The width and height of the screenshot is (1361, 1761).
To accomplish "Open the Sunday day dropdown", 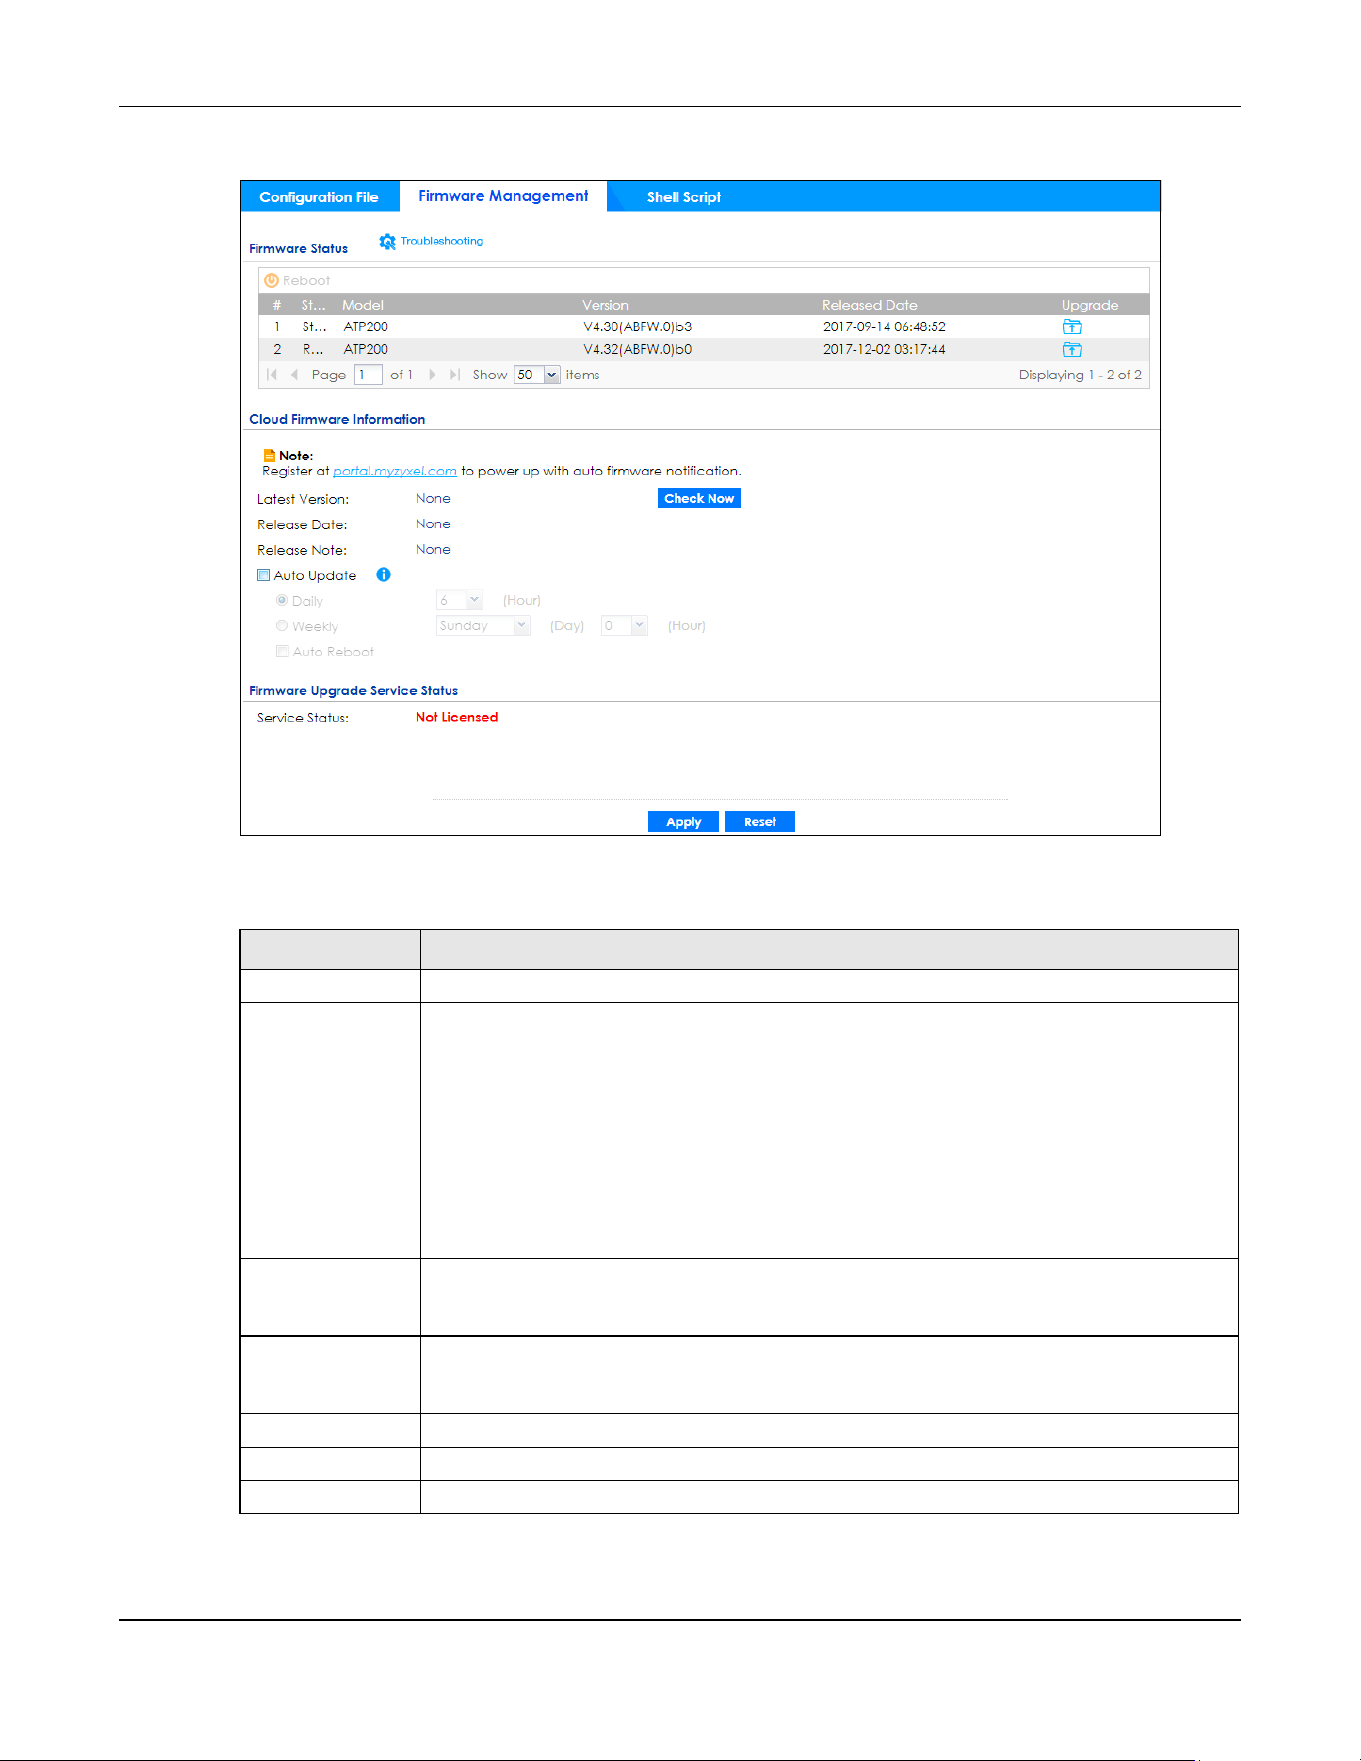I will 483,626.
